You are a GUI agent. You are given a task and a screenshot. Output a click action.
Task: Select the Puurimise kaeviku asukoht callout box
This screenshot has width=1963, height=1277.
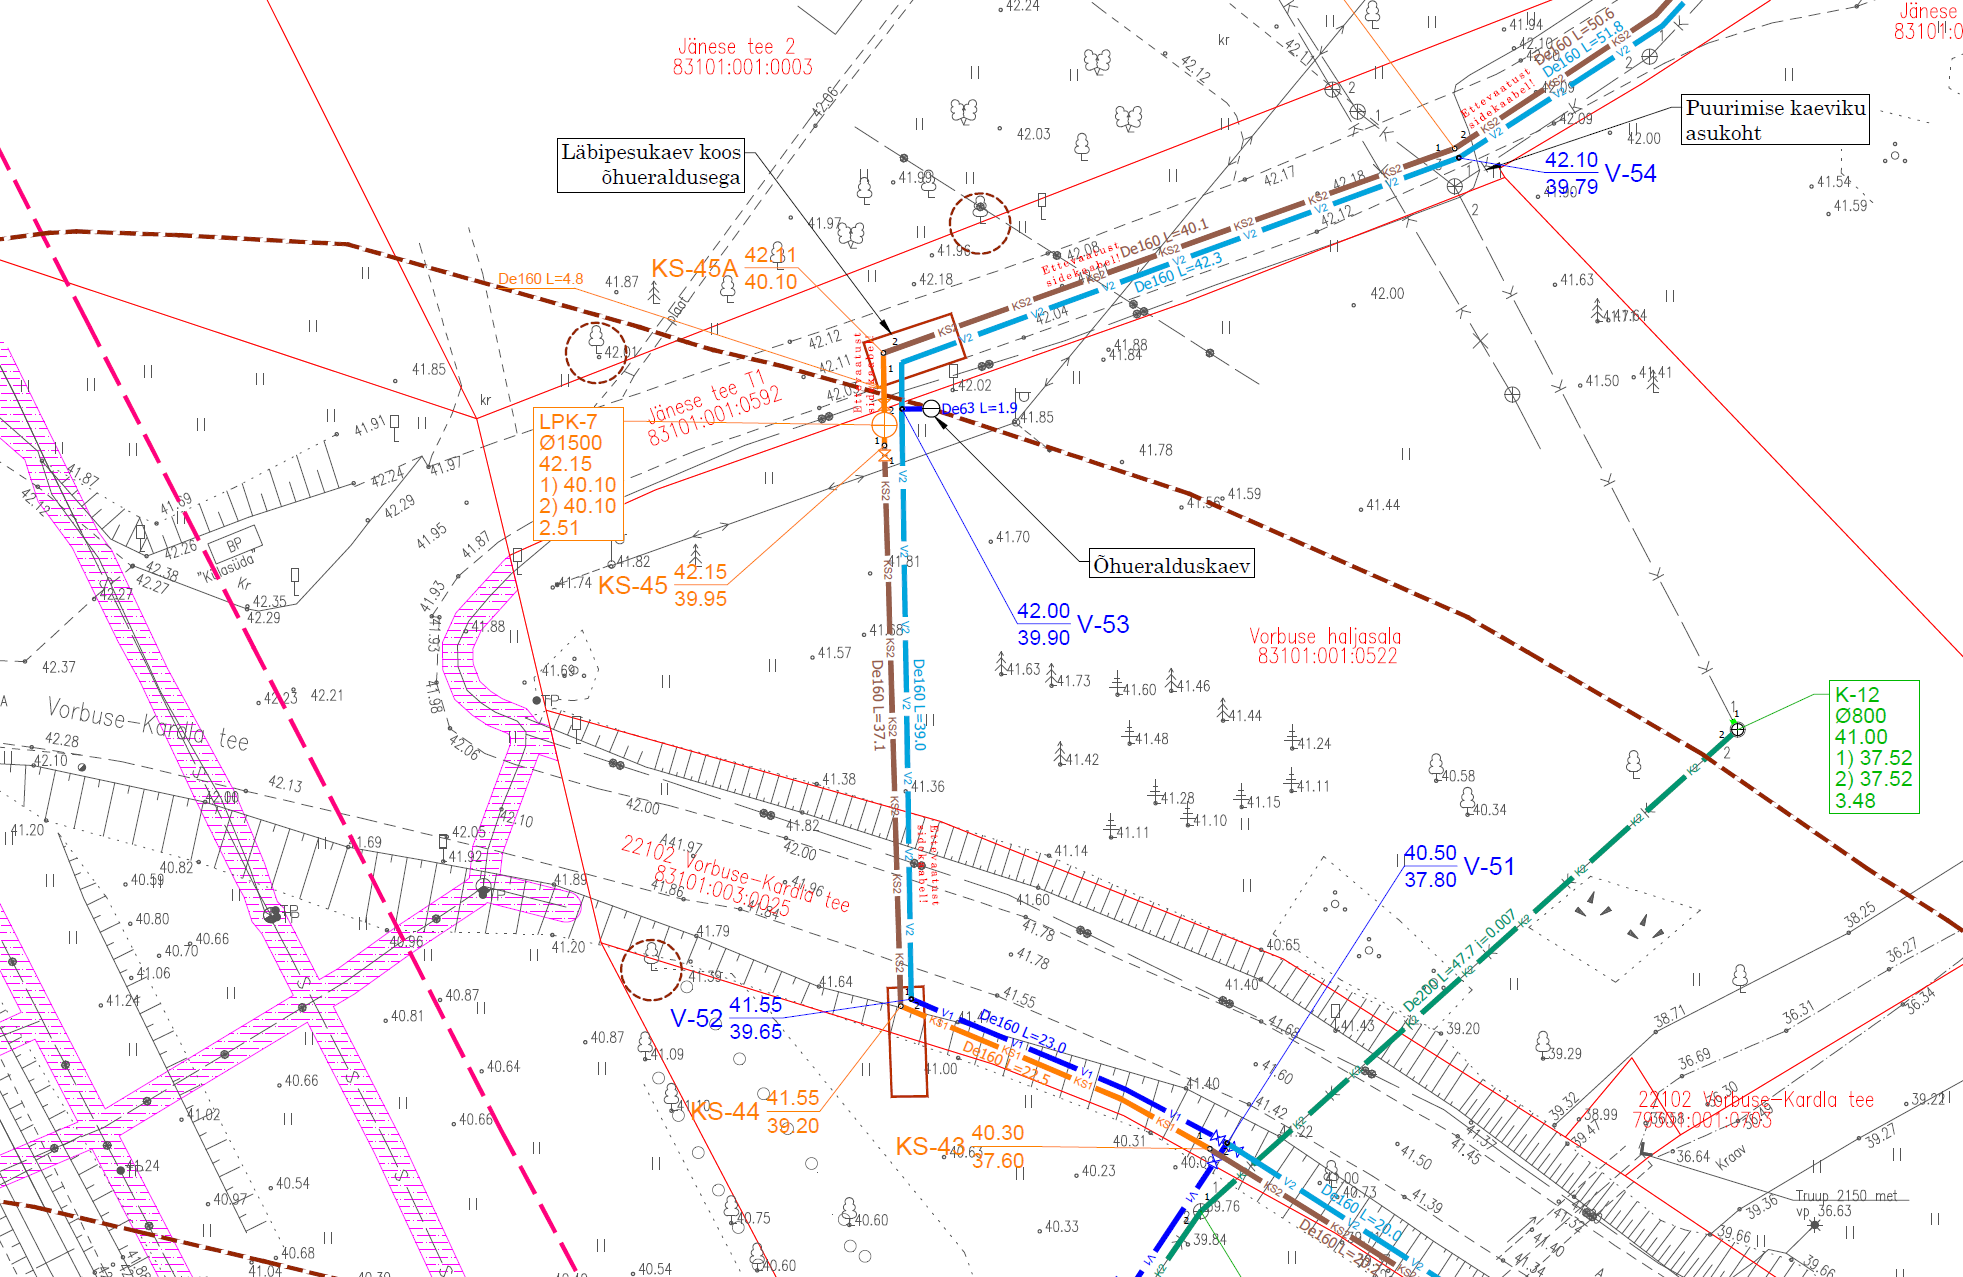pos(1774,120)
